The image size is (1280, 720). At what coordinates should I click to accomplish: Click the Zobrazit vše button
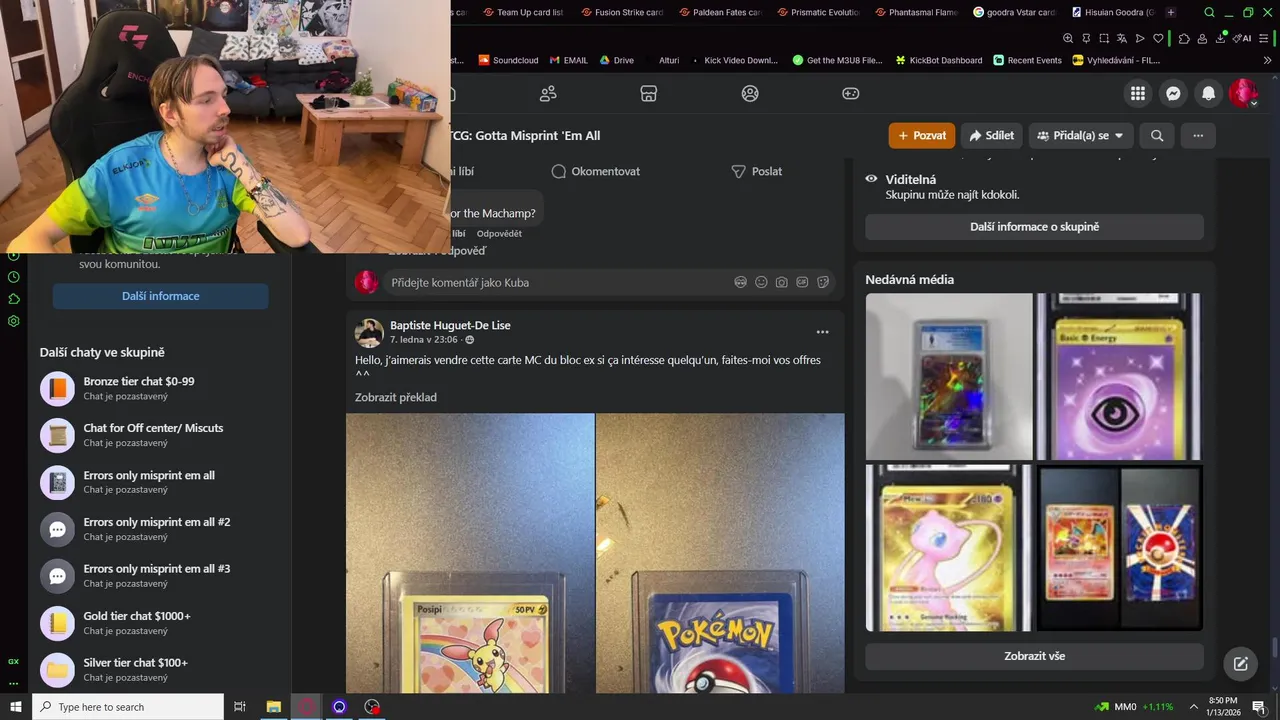coord(1034,656)
